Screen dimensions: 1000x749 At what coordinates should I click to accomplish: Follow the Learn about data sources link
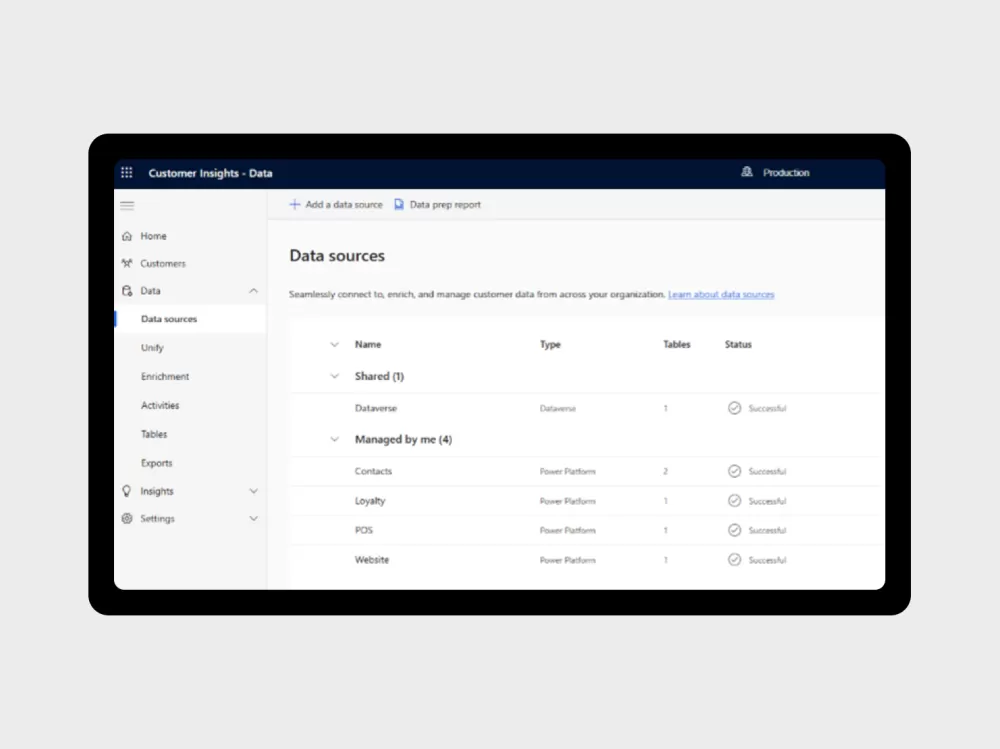721,294
